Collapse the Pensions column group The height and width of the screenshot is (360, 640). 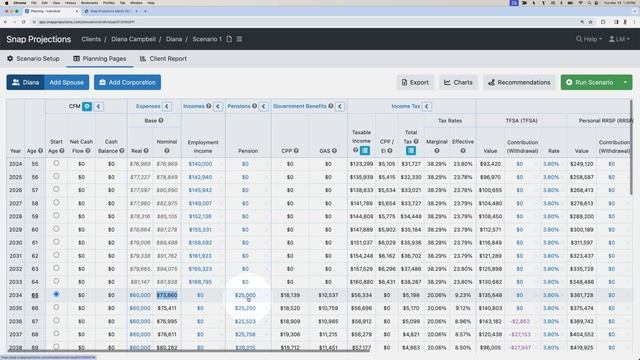point(264,107)
